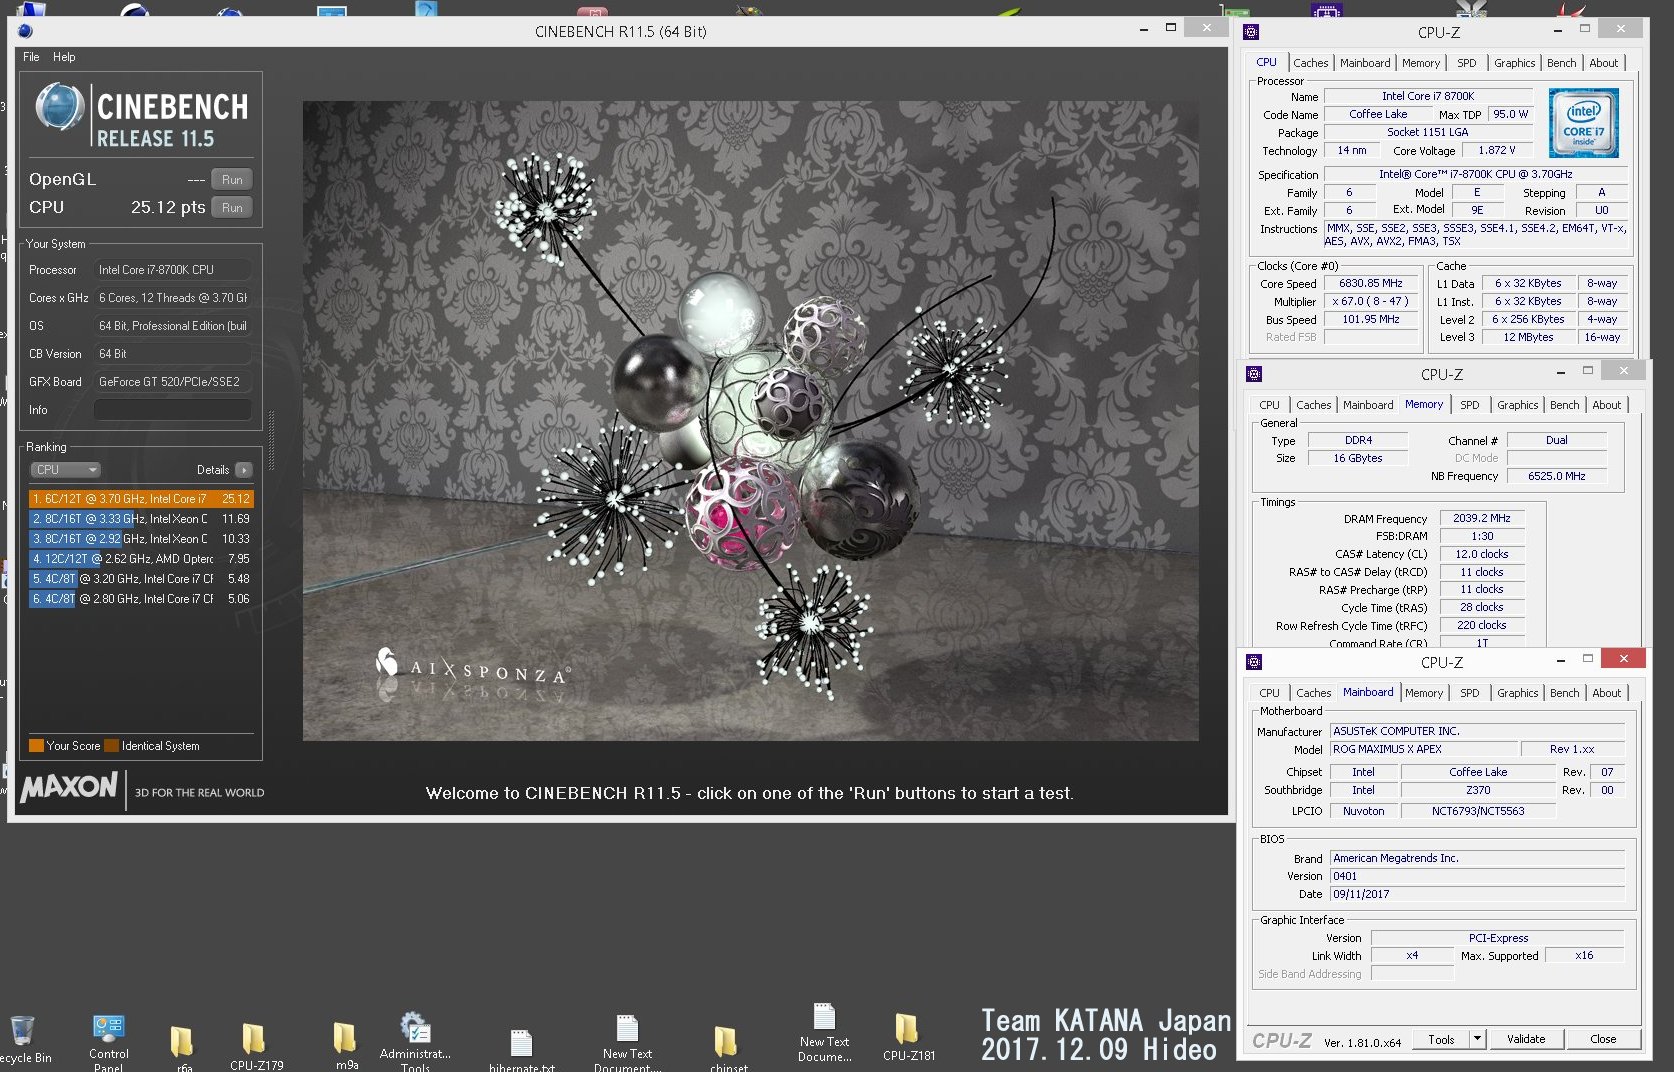The image size is (1674, 1072).
Task: Open the m9a folder icon
Action: pyautogui.click(x=345, y=1046)
